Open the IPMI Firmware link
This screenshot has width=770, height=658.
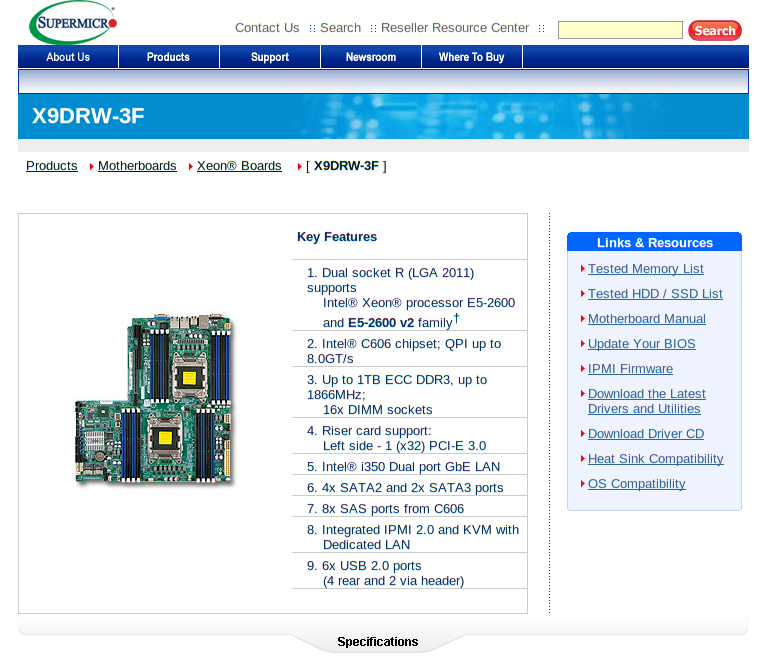(x=630, y=369)
